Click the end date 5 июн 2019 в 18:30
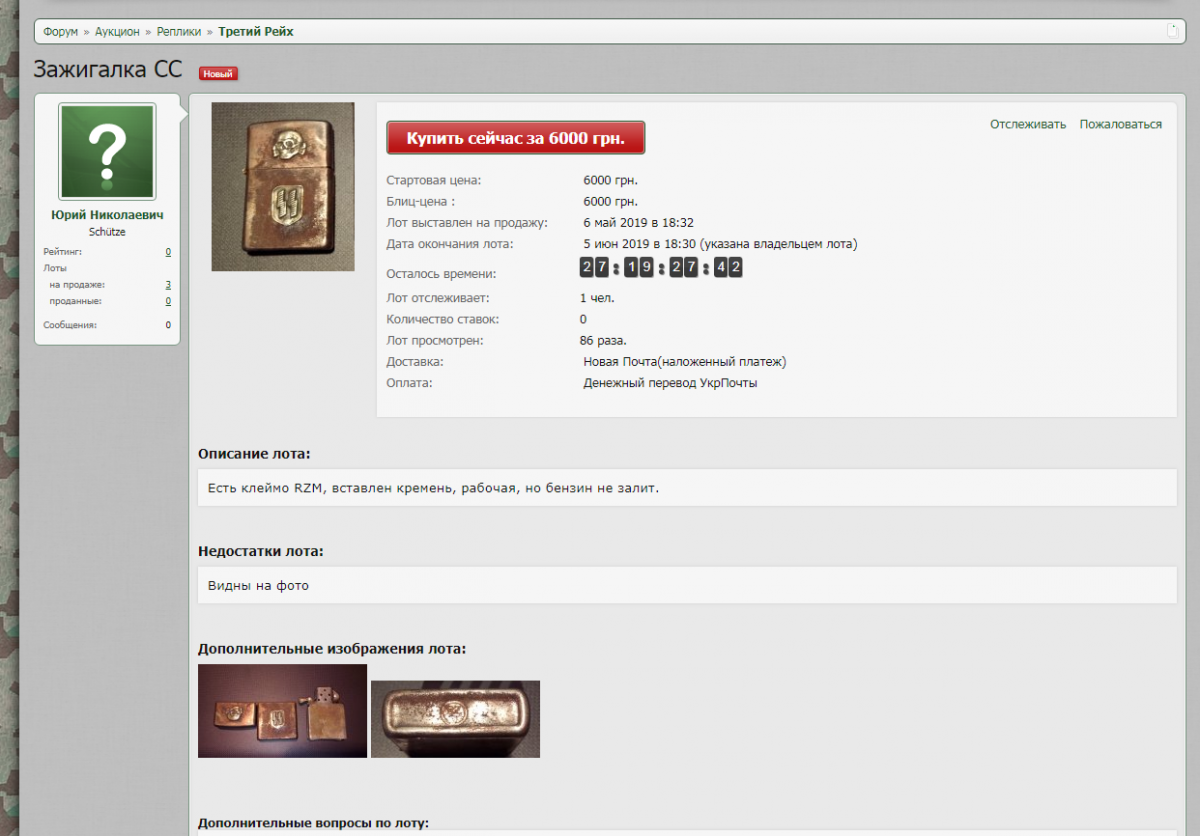Image resolution: width=1200 pixels, height=836 pixels. tap(638, 244)
